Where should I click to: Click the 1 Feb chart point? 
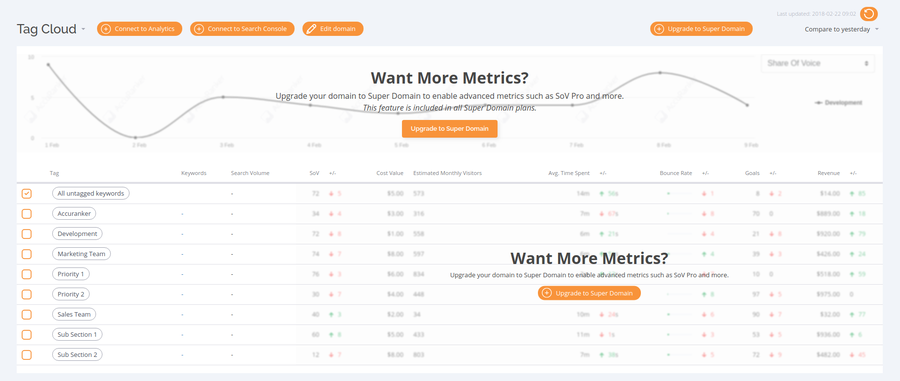[48, 65]
